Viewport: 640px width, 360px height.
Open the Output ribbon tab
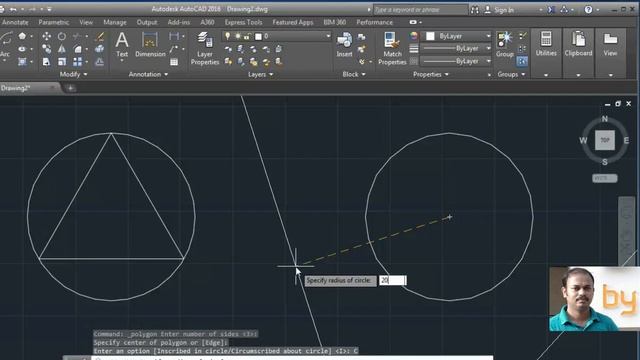pos(147,22)
